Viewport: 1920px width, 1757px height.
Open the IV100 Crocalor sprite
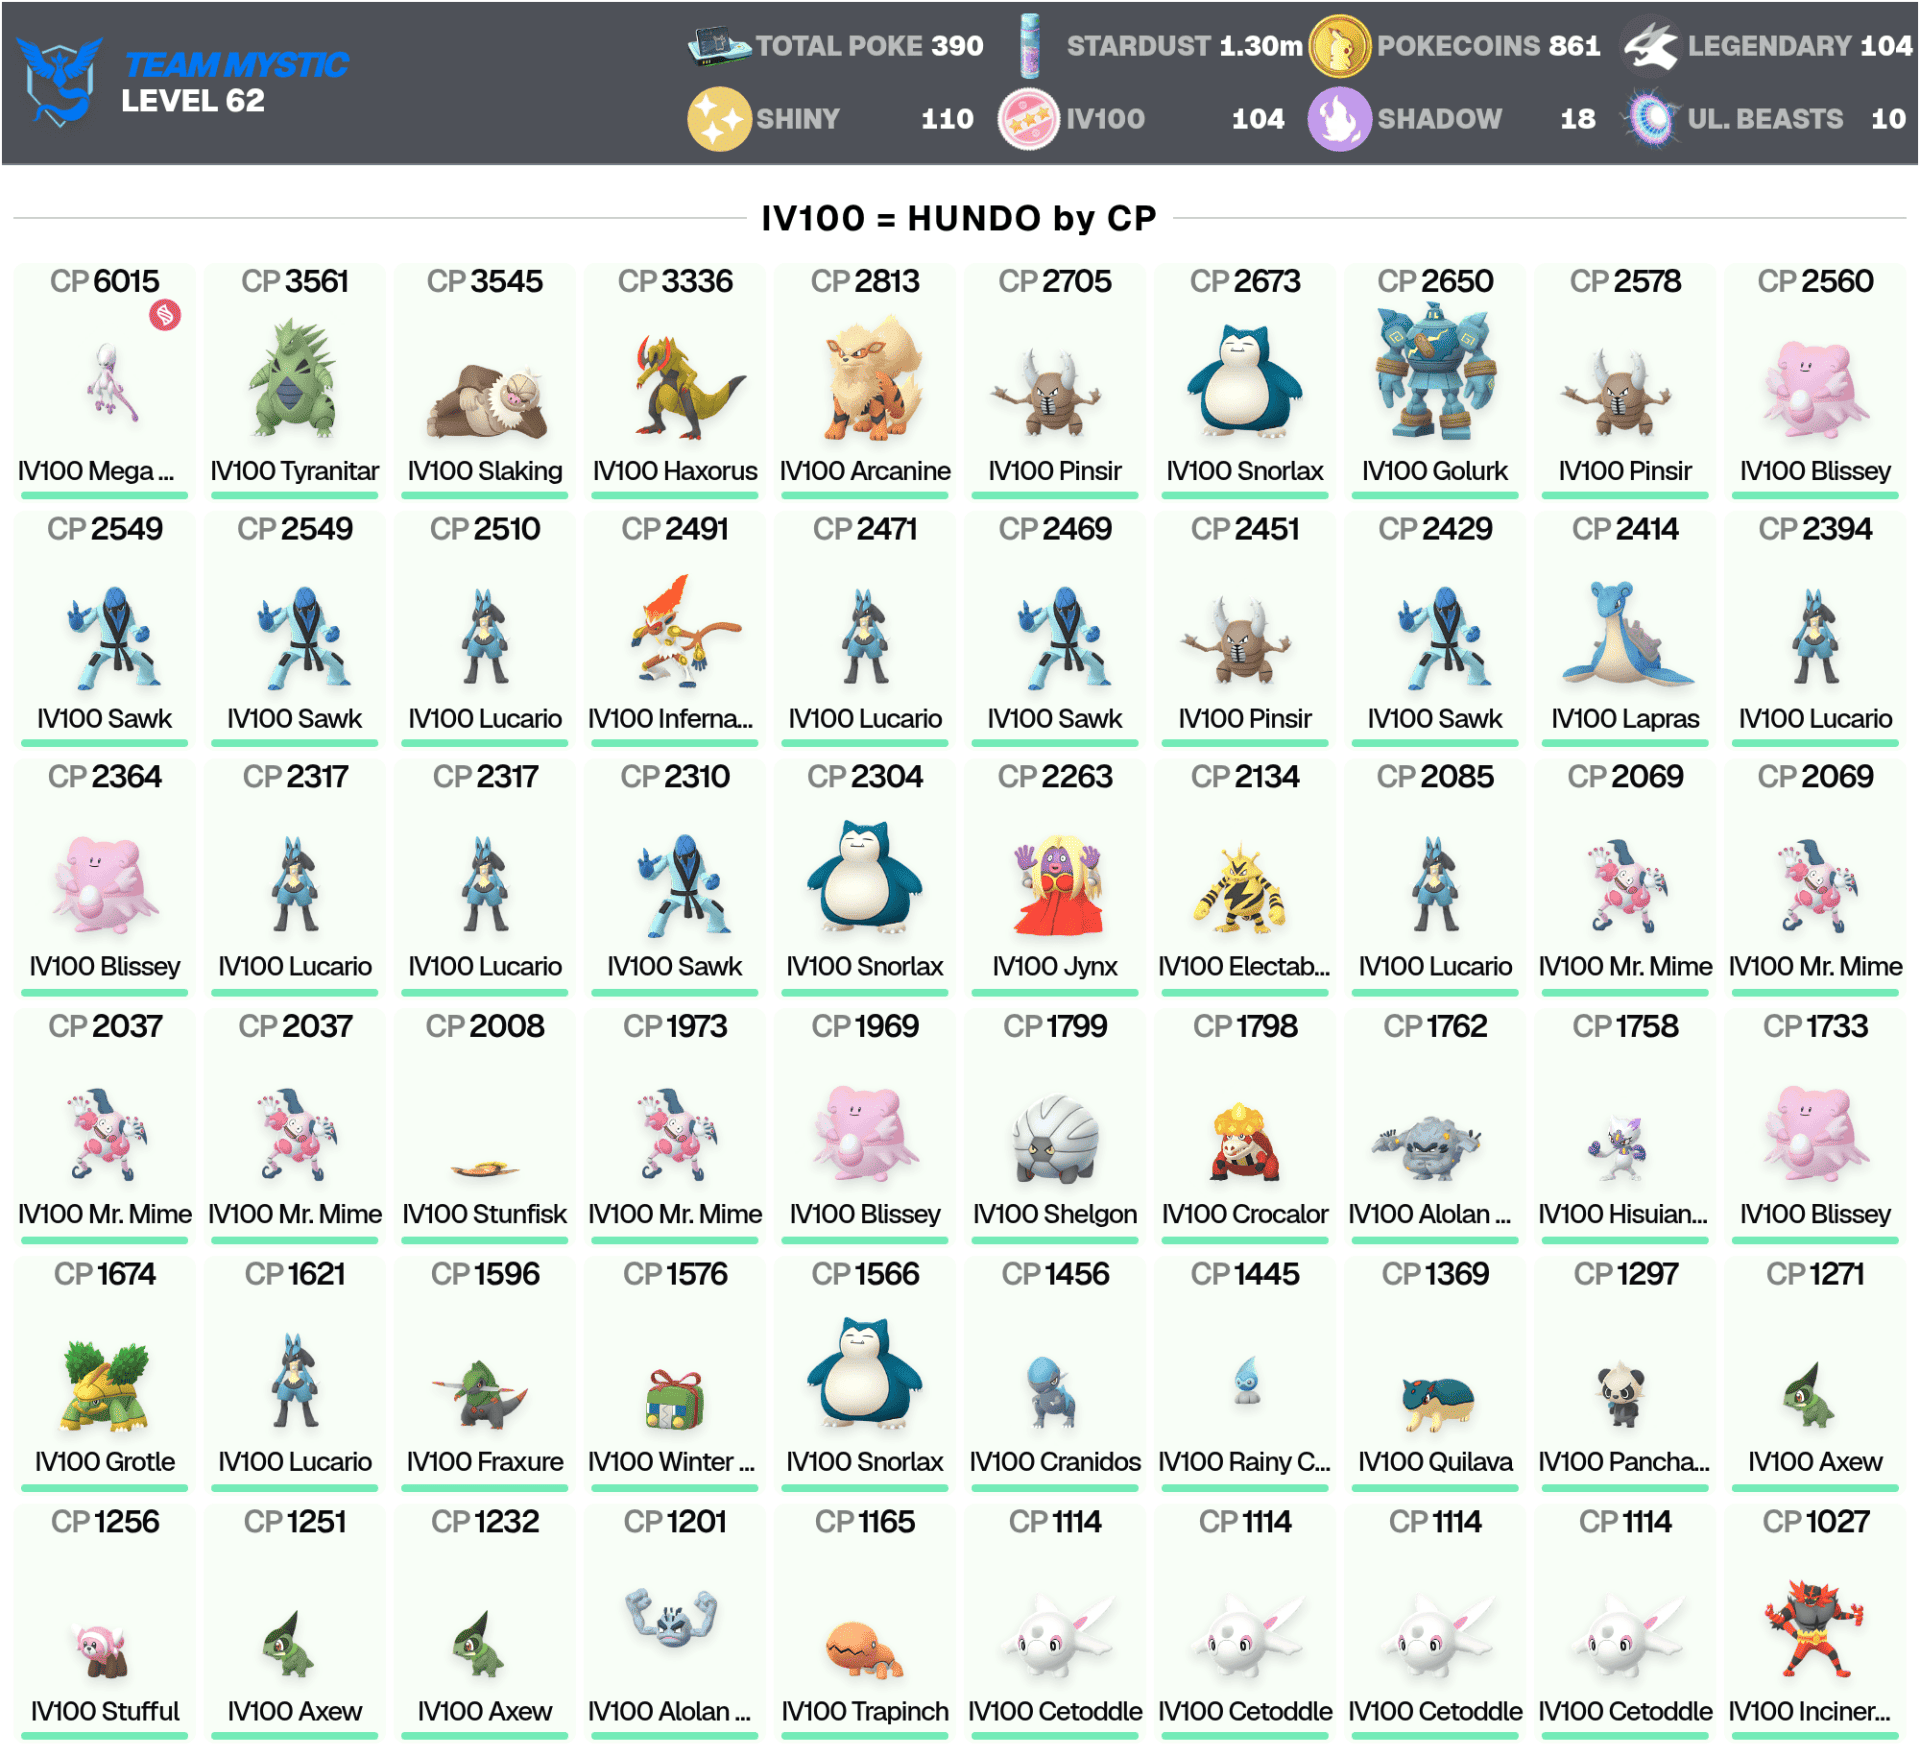point(1243,1142)
